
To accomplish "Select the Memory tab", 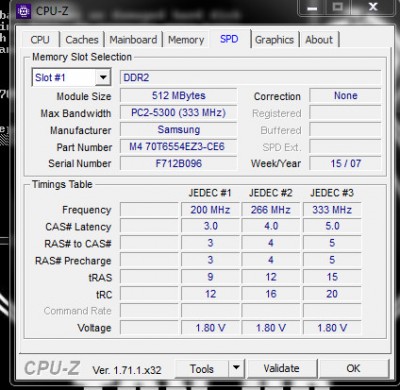I will click(x=186, y=40).
